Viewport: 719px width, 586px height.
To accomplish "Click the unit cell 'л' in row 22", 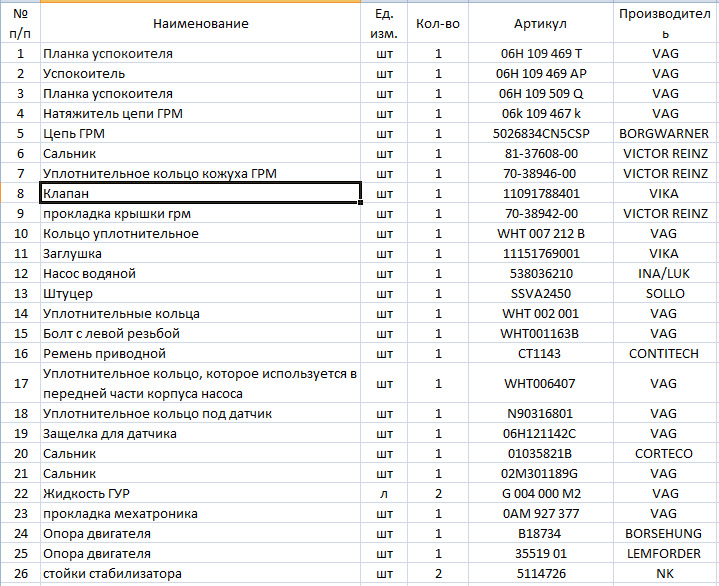I will coord(384,493).
